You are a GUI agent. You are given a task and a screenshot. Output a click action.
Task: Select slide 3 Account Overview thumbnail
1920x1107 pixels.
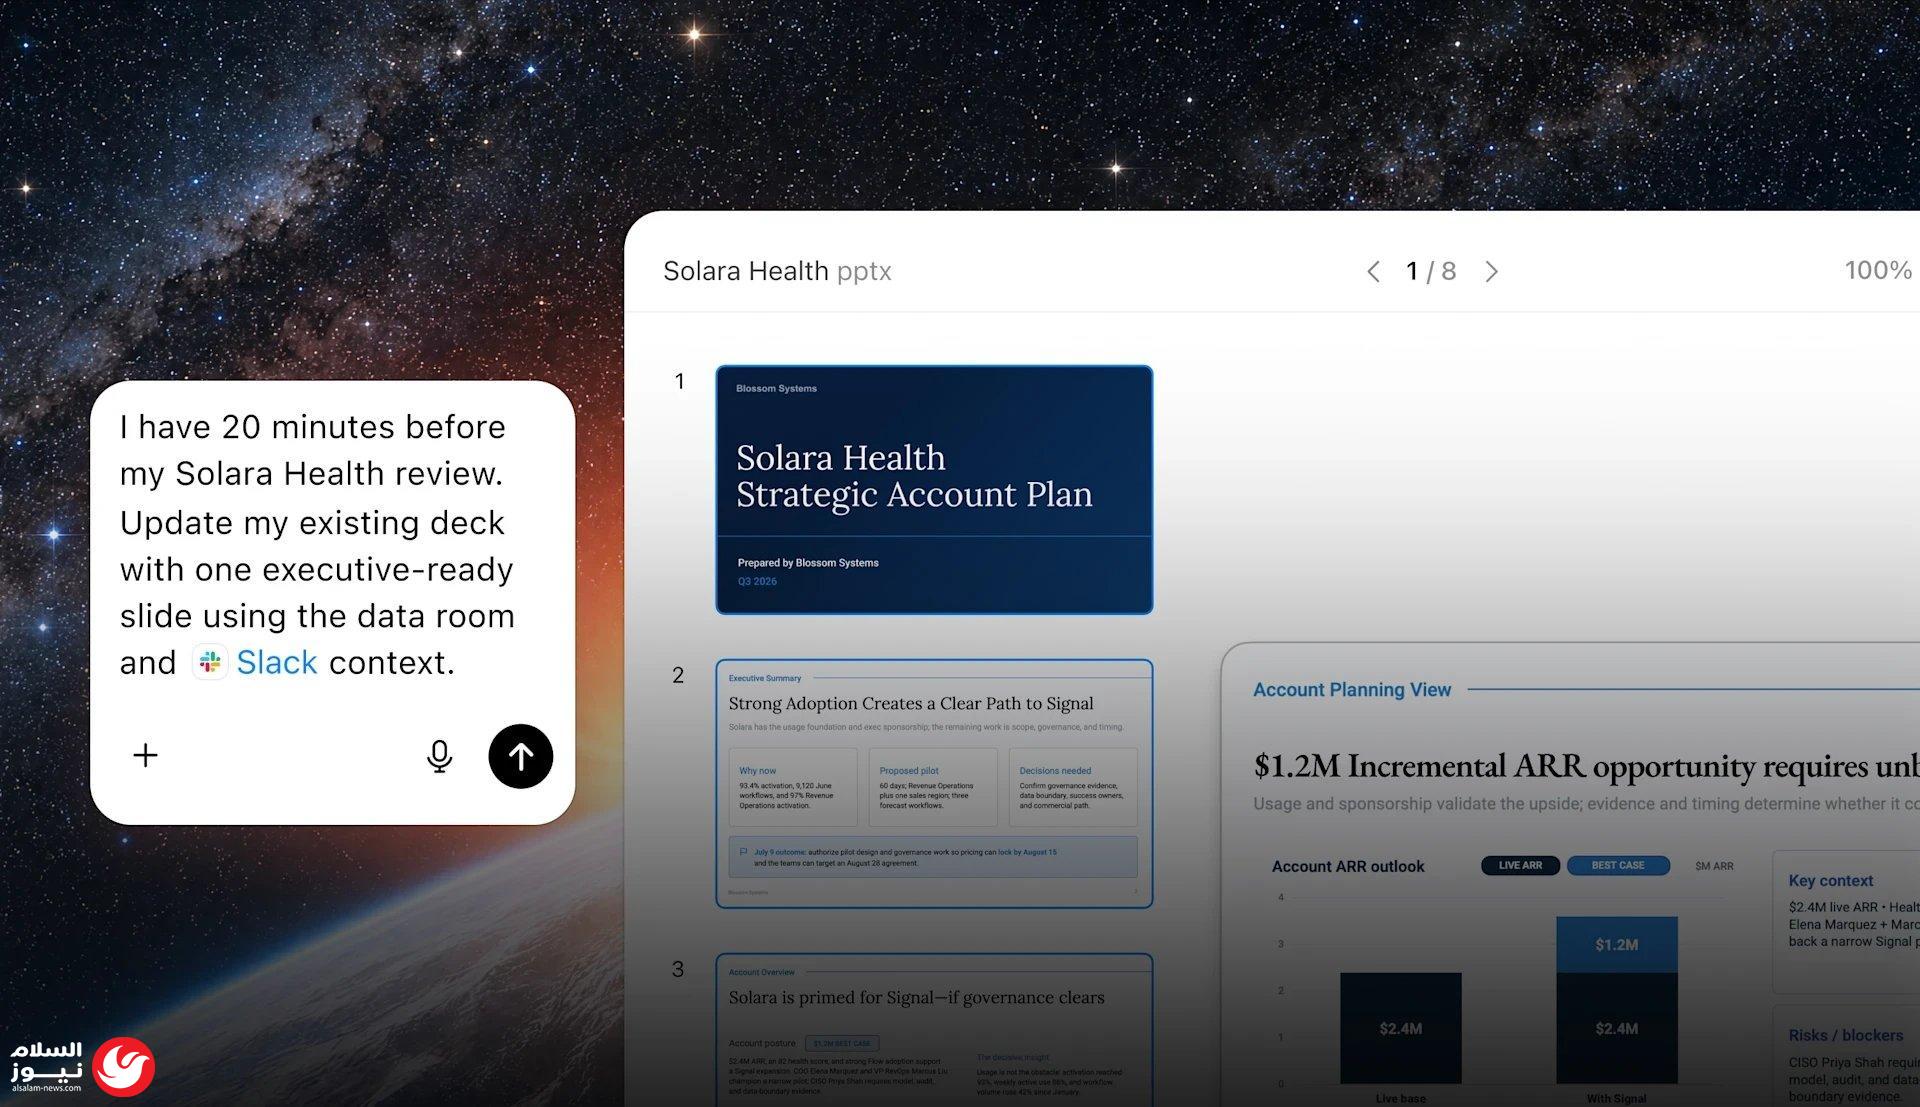pos(934,1030)
